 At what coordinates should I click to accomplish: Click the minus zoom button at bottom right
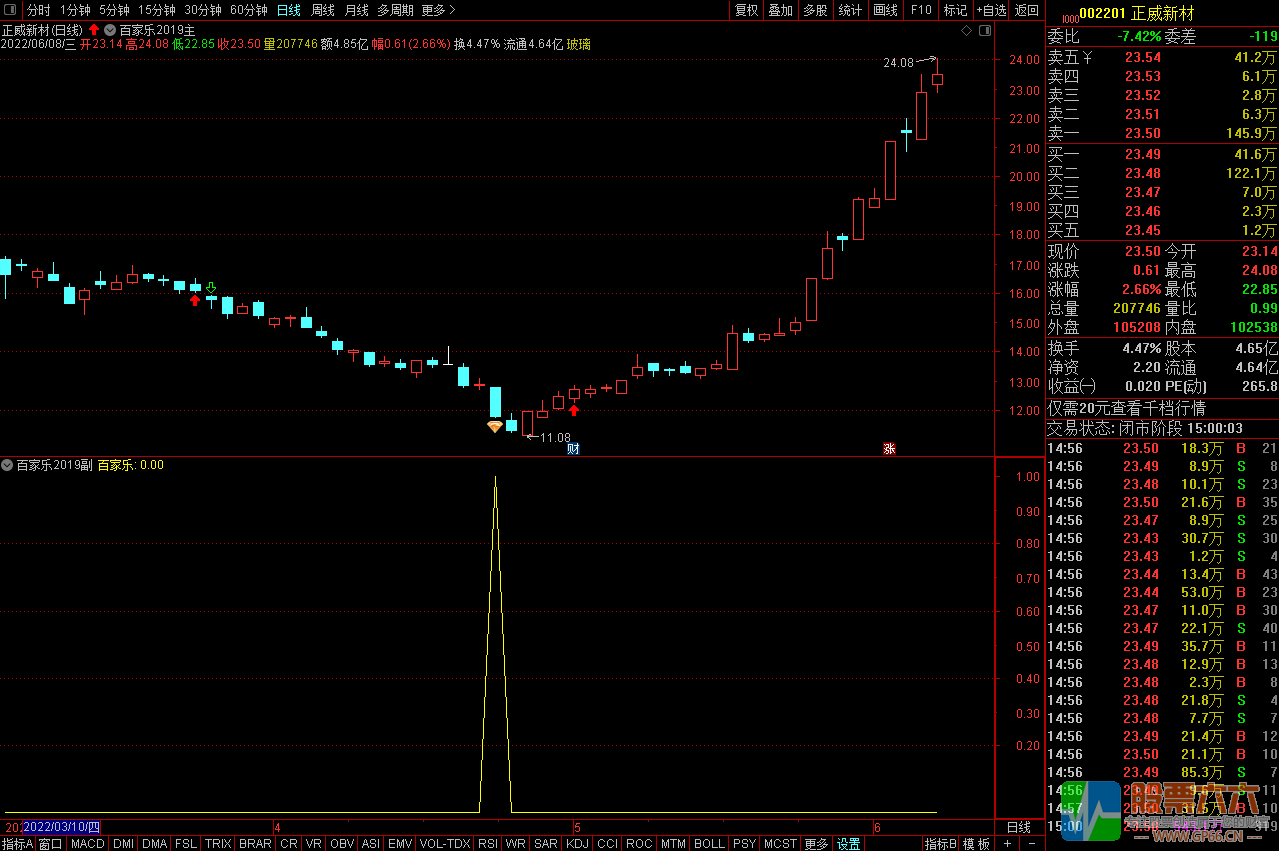click(1031, 844)
